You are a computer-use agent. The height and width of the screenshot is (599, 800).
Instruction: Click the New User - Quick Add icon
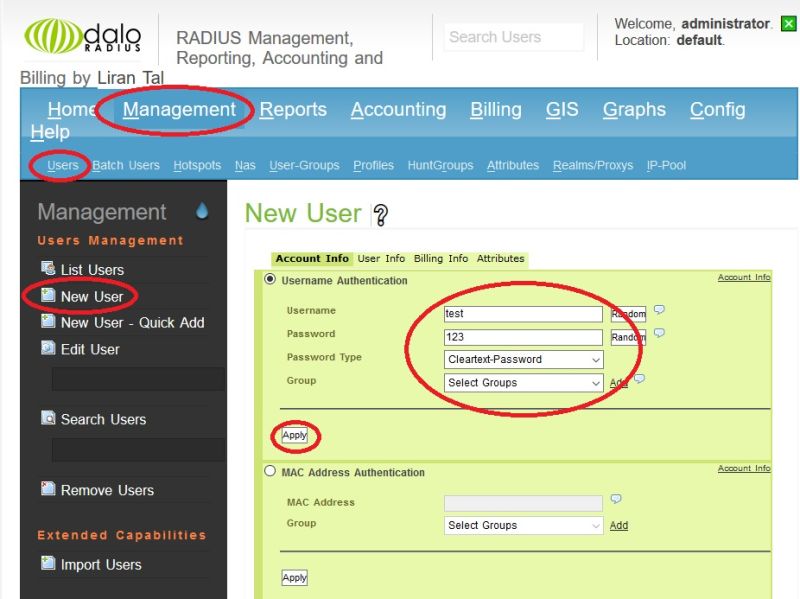point(48,321)
